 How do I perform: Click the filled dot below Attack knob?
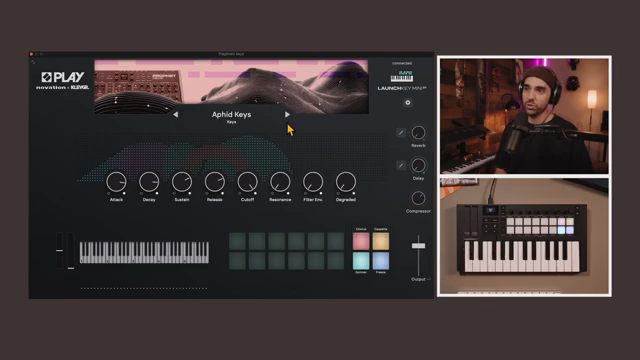(x=124, y=193)
